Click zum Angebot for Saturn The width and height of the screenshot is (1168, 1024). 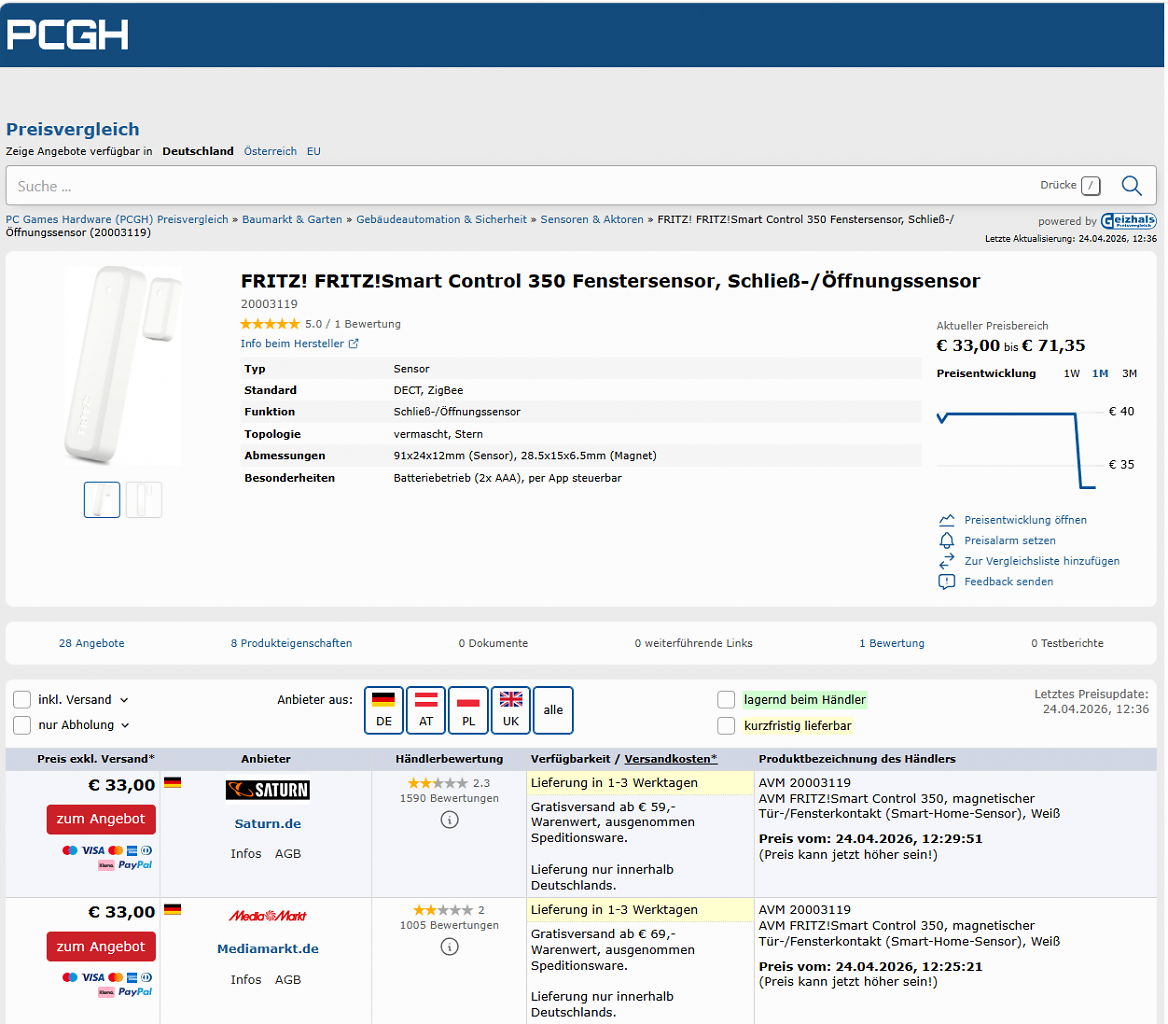[x=101, y=819]
